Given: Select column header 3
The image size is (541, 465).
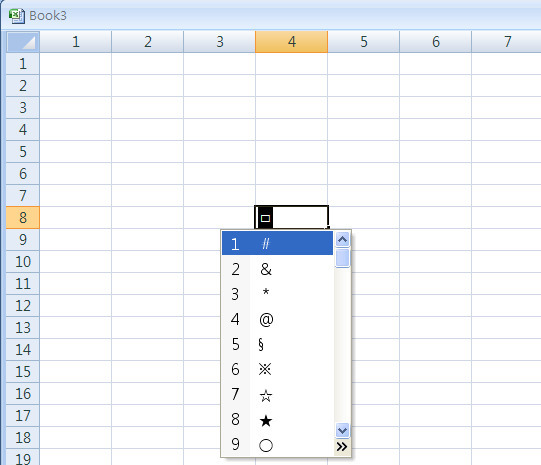Looking at the screenshot, I should [x=220, y=42].
